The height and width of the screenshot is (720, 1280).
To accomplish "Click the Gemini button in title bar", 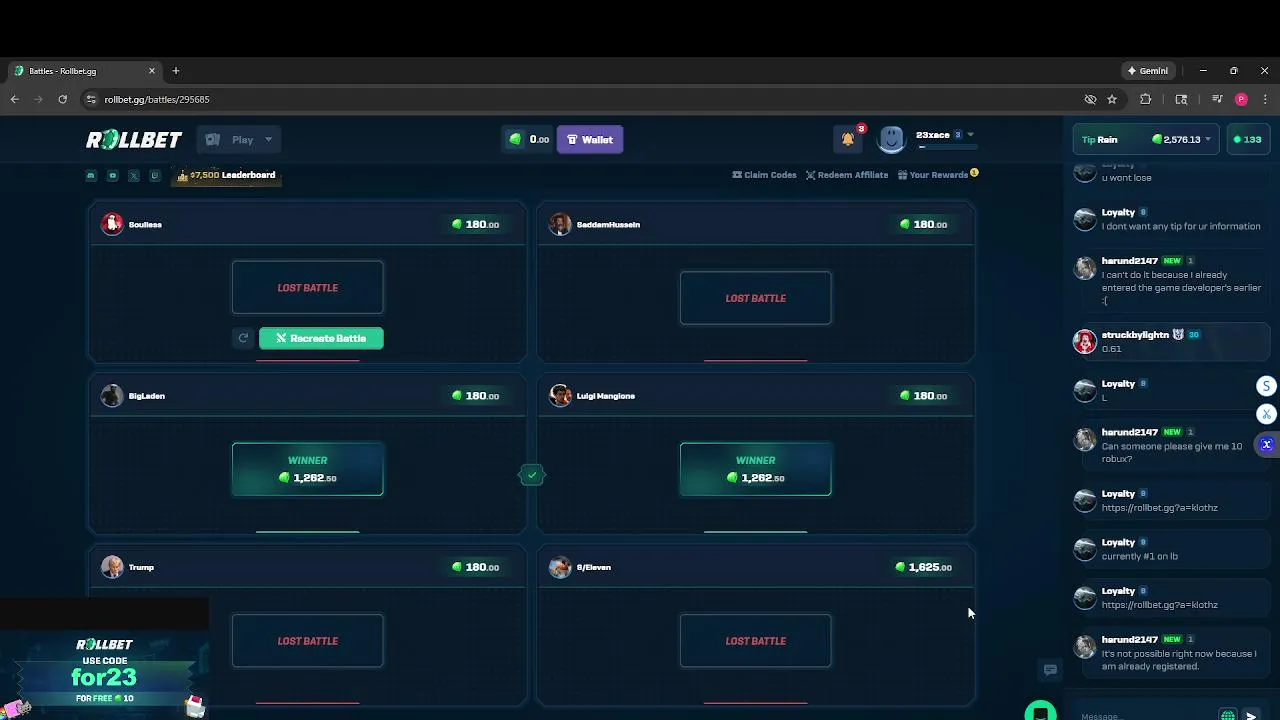I will pyautogui.click(x=1148, y=71).
